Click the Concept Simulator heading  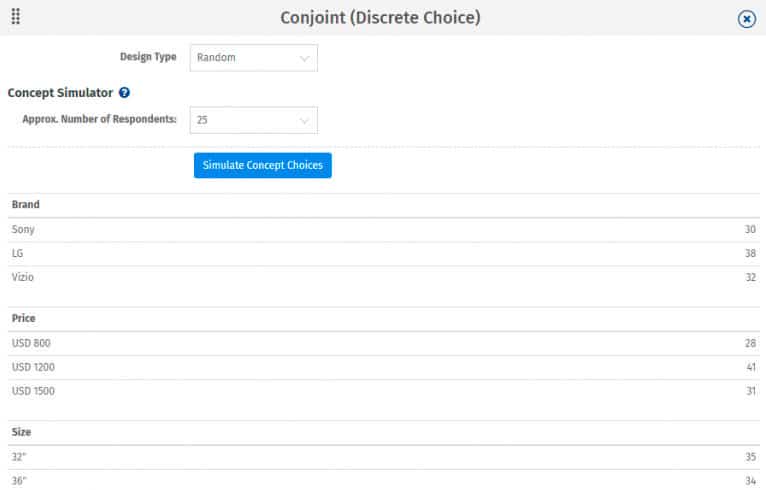pyautogui.click(x=60, y=92)
